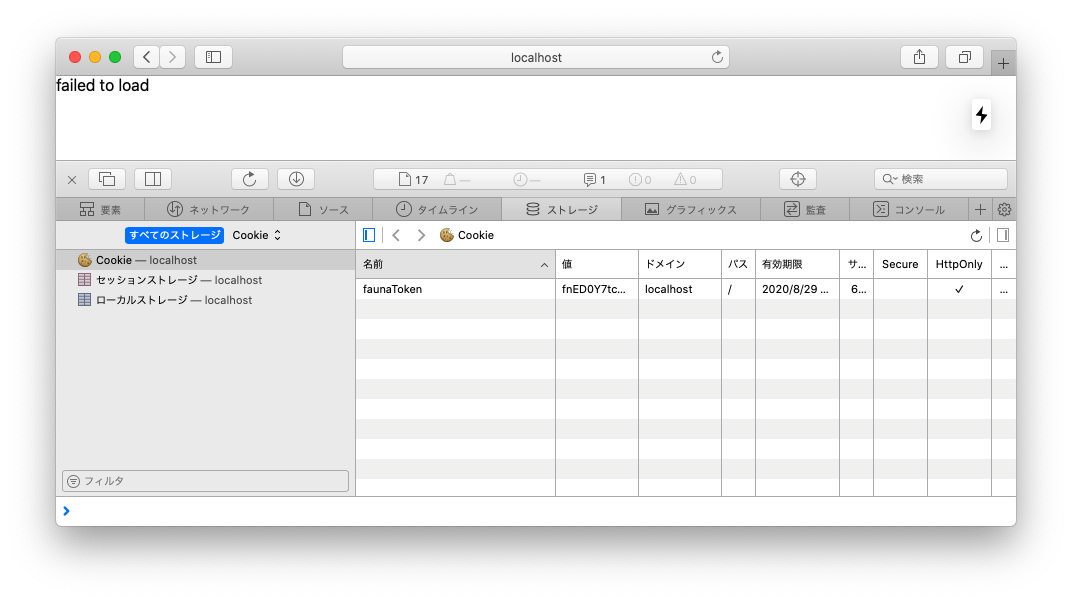Show the tab overview button
This screenshot has width=1072, height=600.
point(965,57)
